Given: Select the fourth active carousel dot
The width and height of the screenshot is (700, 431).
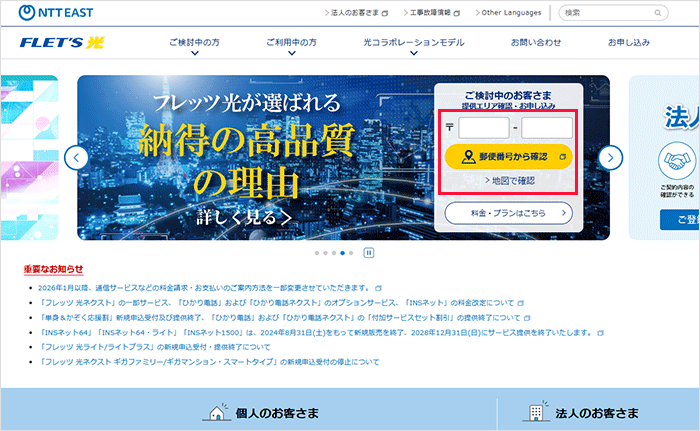Looking at the screenshot, I should 342,253.
